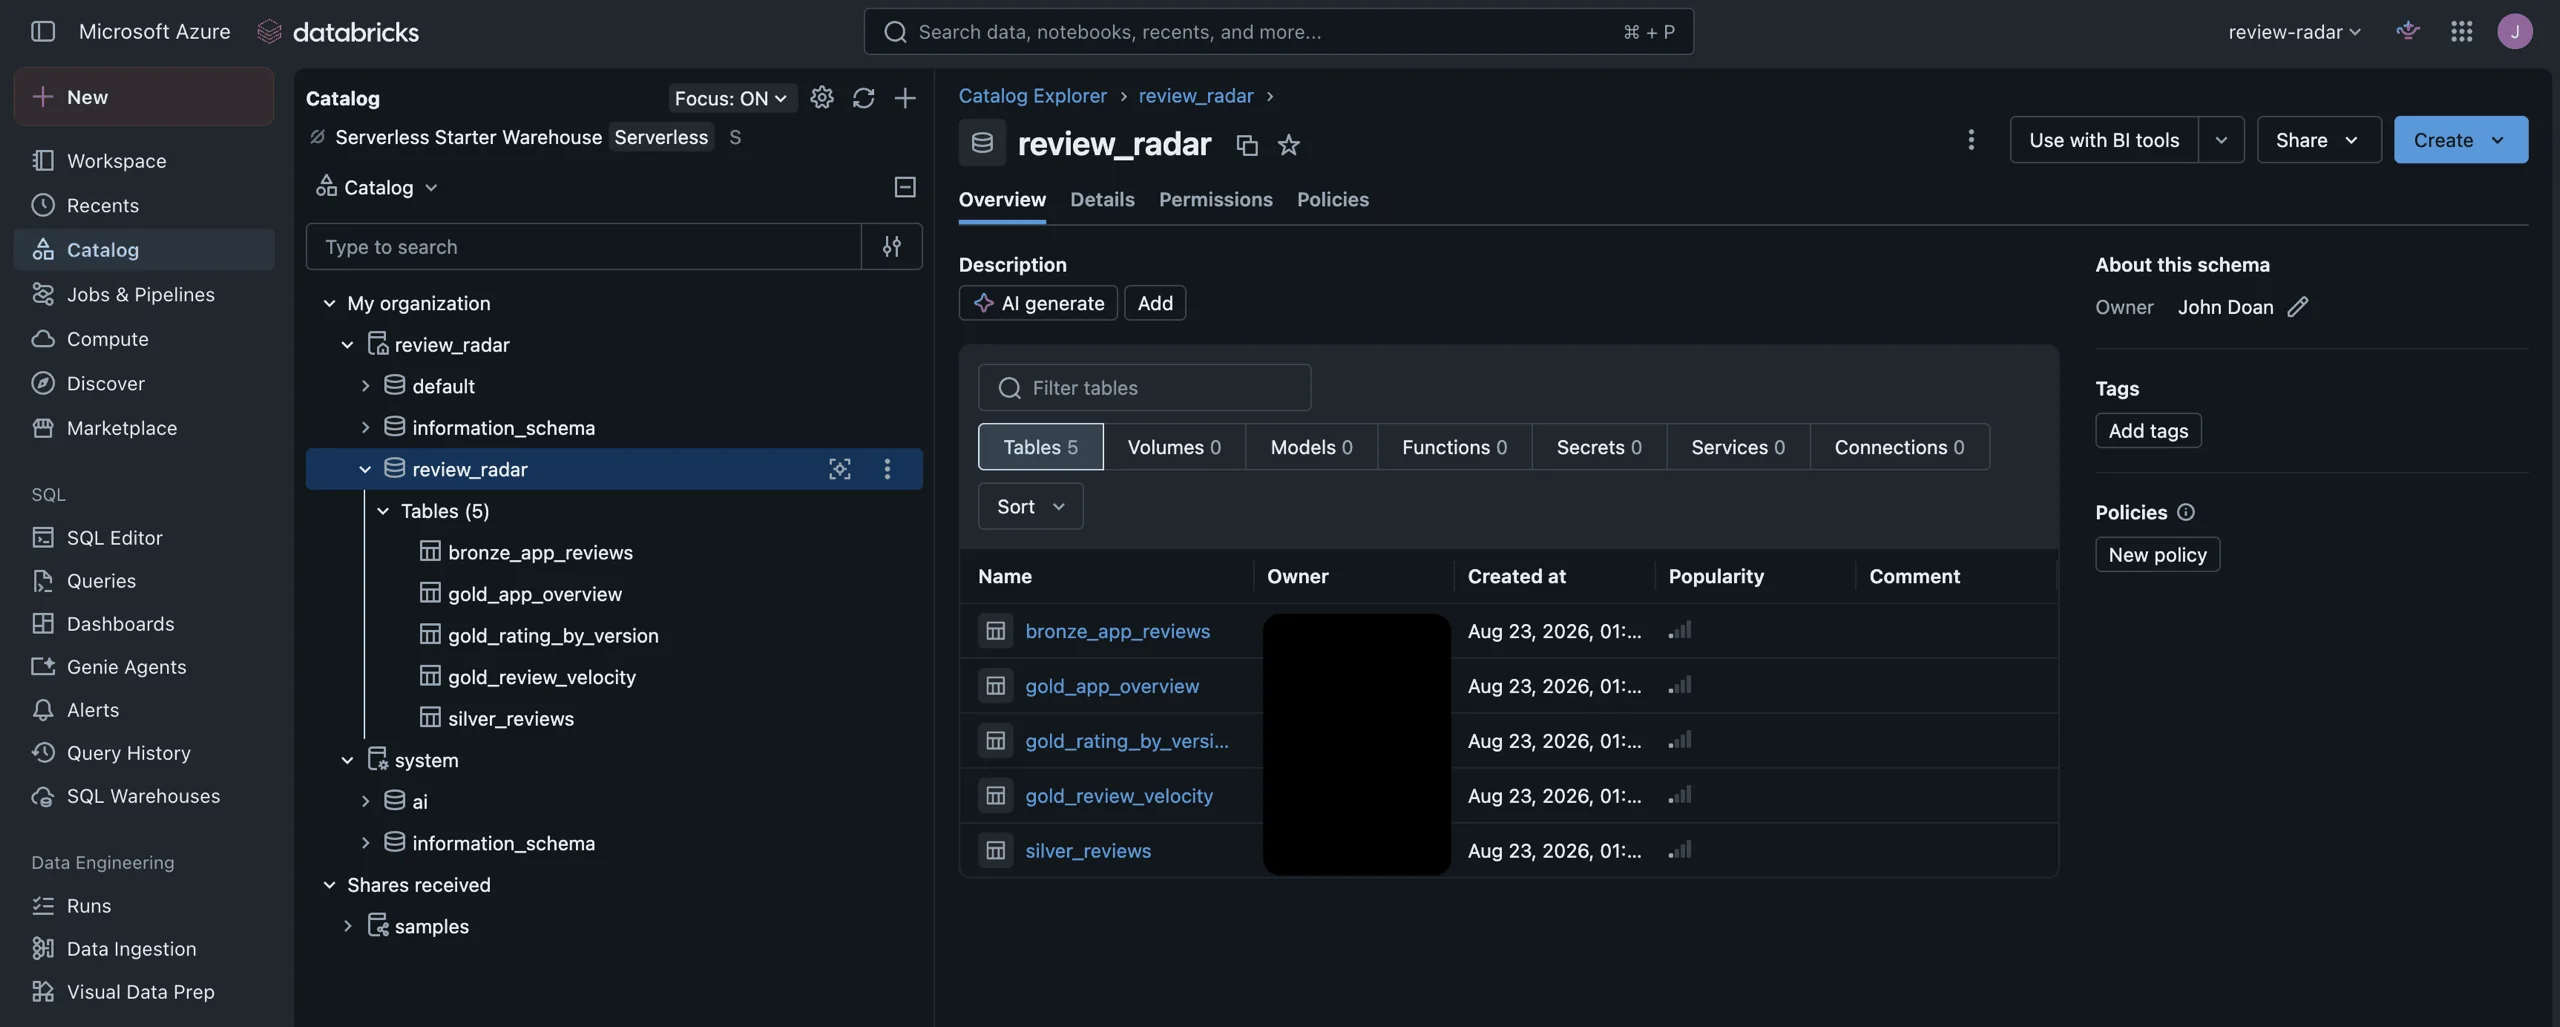Open the Sort dropdown
Viewport: 2560px width, 1027px height.
pyautogui.click(x=1030, y=506)
